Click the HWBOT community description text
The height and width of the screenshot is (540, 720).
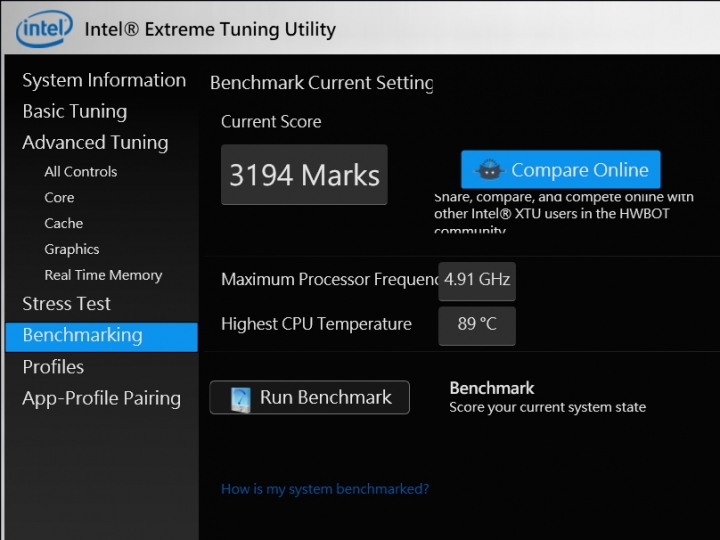[564, 214]
